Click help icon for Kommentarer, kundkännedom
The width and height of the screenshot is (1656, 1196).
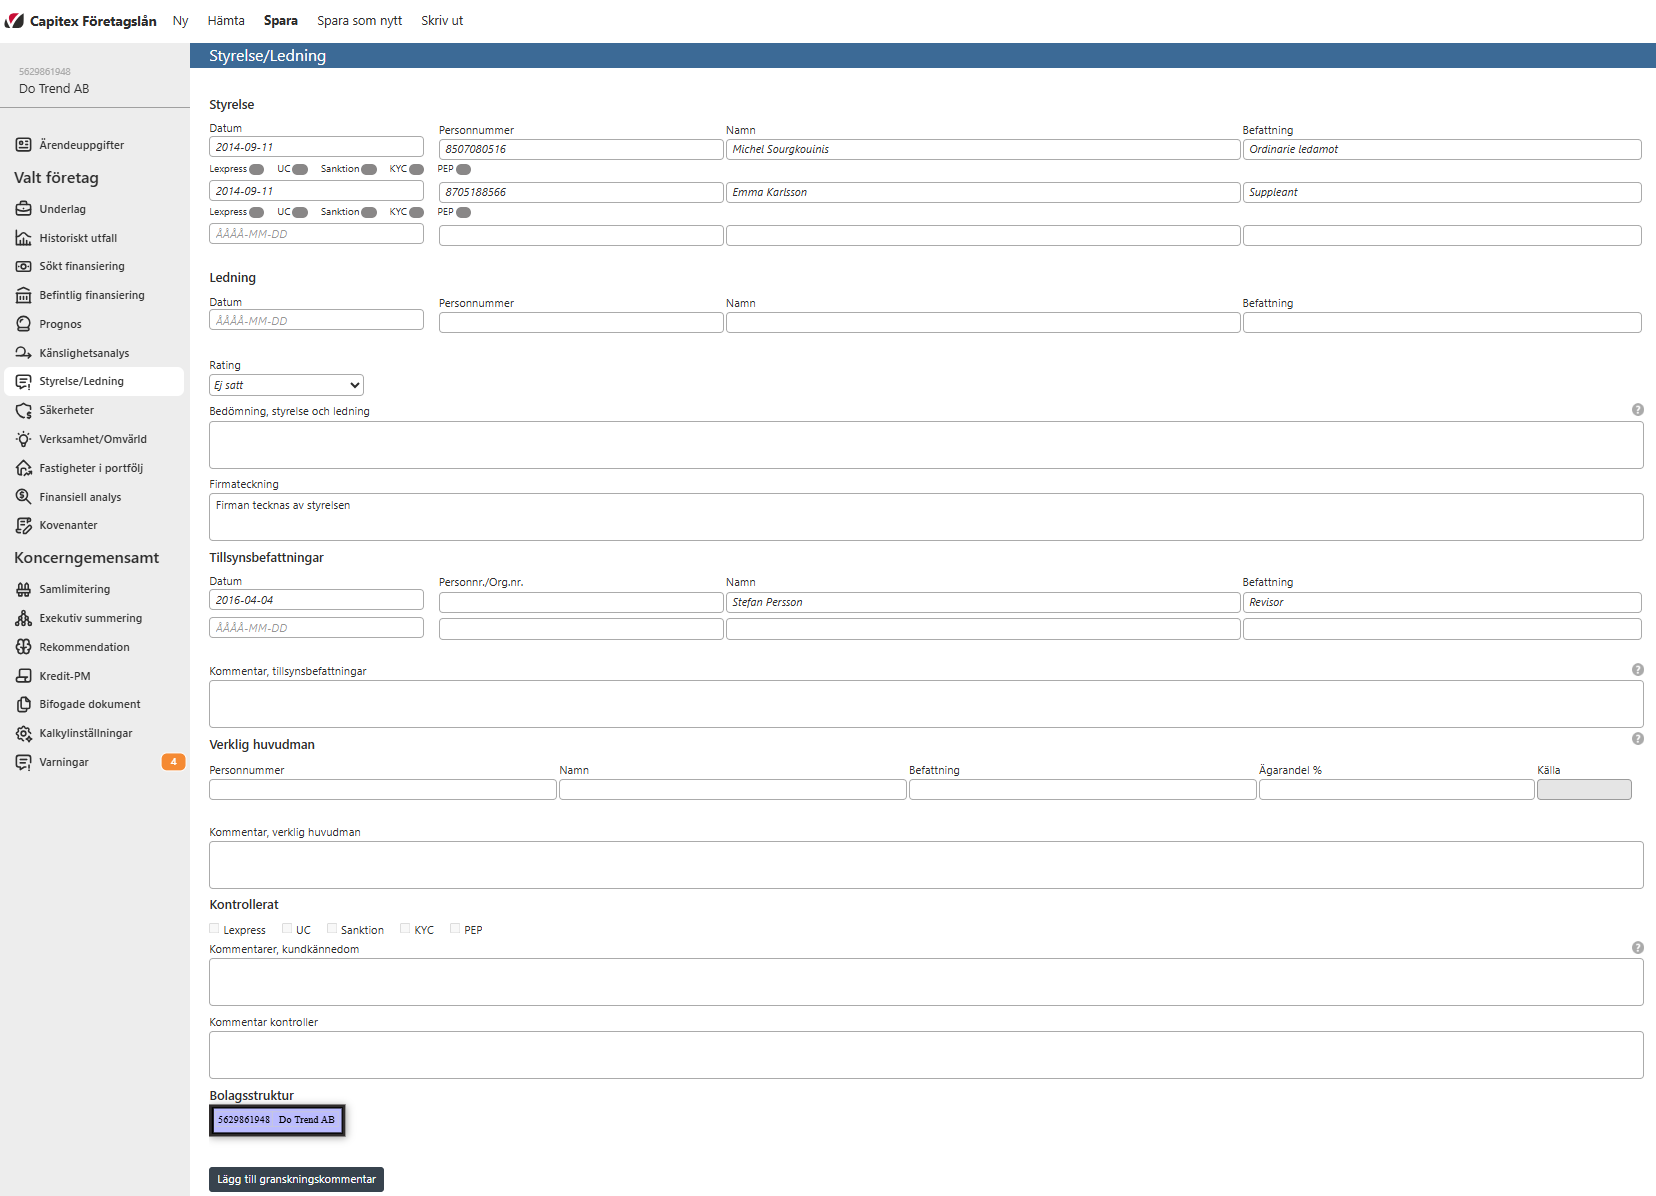(x=1638, y=948)
